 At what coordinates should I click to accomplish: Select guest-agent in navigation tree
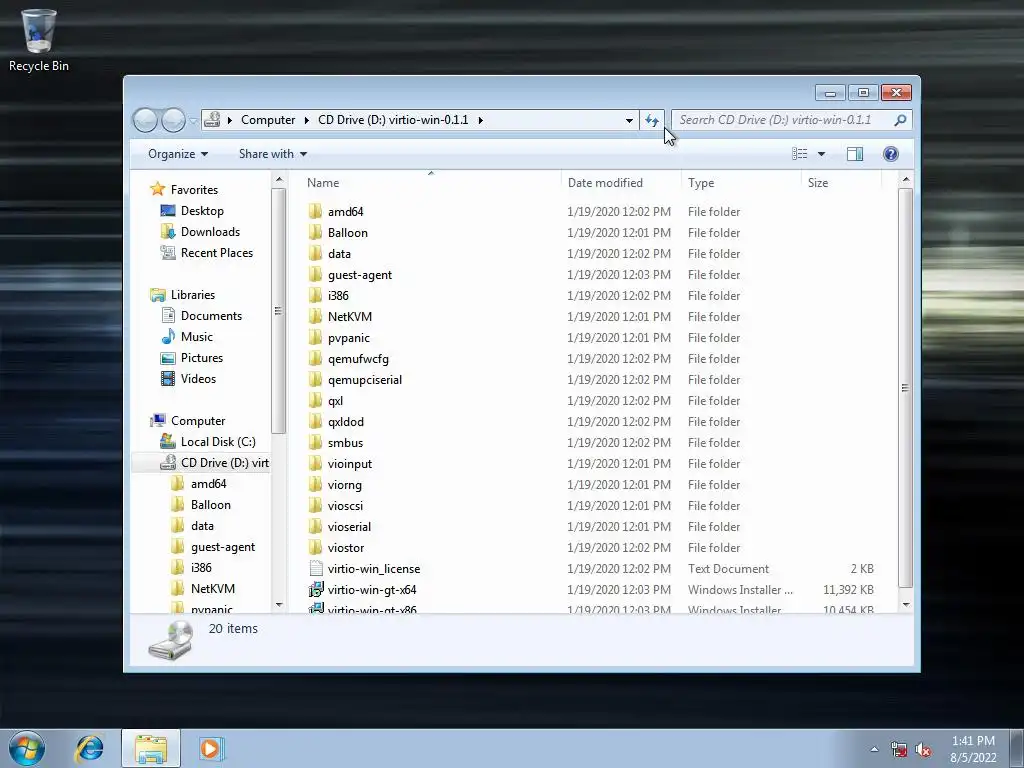[222, 547]
